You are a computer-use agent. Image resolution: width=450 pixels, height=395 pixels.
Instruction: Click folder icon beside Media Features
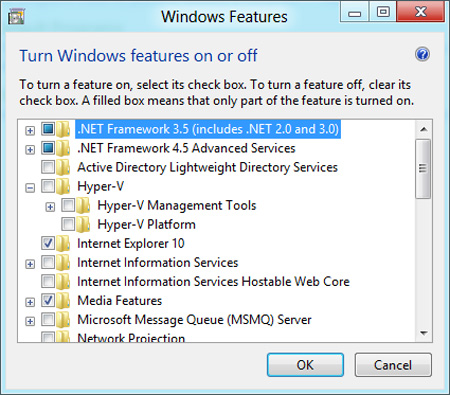pyautogui.click(x=63, y=301)
